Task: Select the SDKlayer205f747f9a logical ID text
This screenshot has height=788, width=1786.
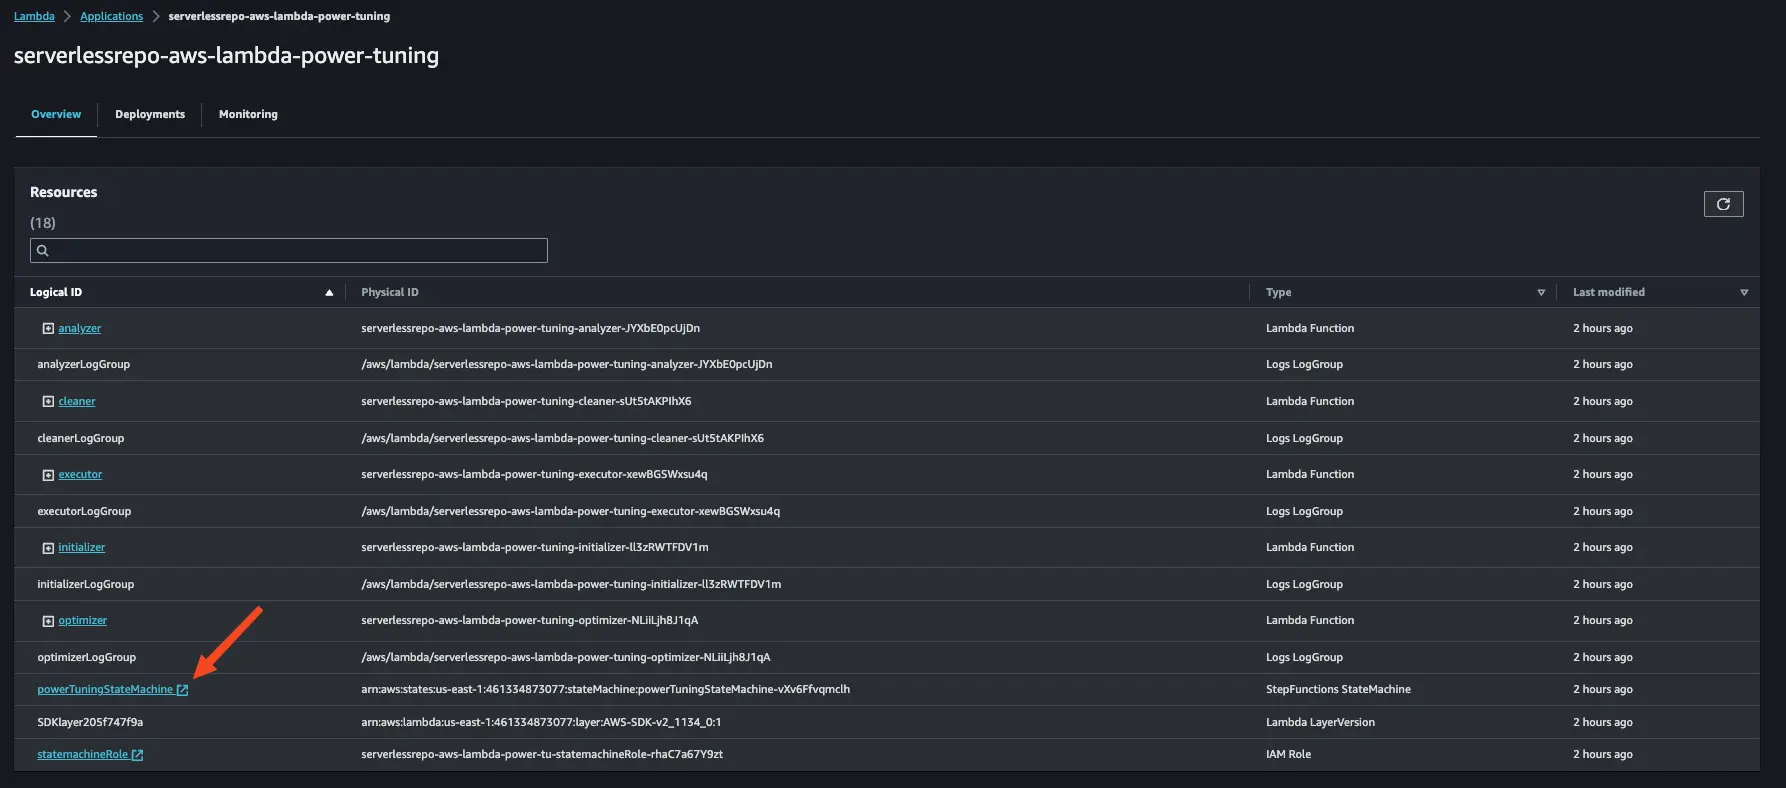Action: click(x=90, y=722)
